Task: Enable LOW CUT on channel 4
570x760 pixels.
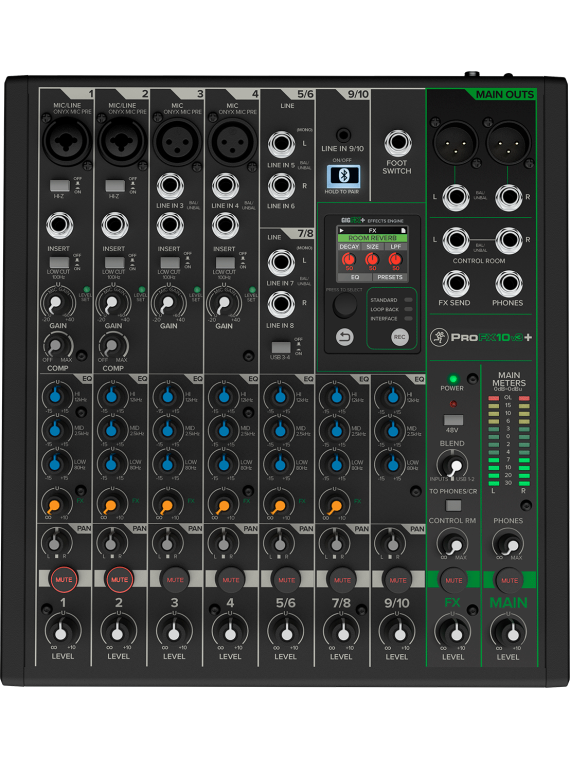Action: point(225,262)
